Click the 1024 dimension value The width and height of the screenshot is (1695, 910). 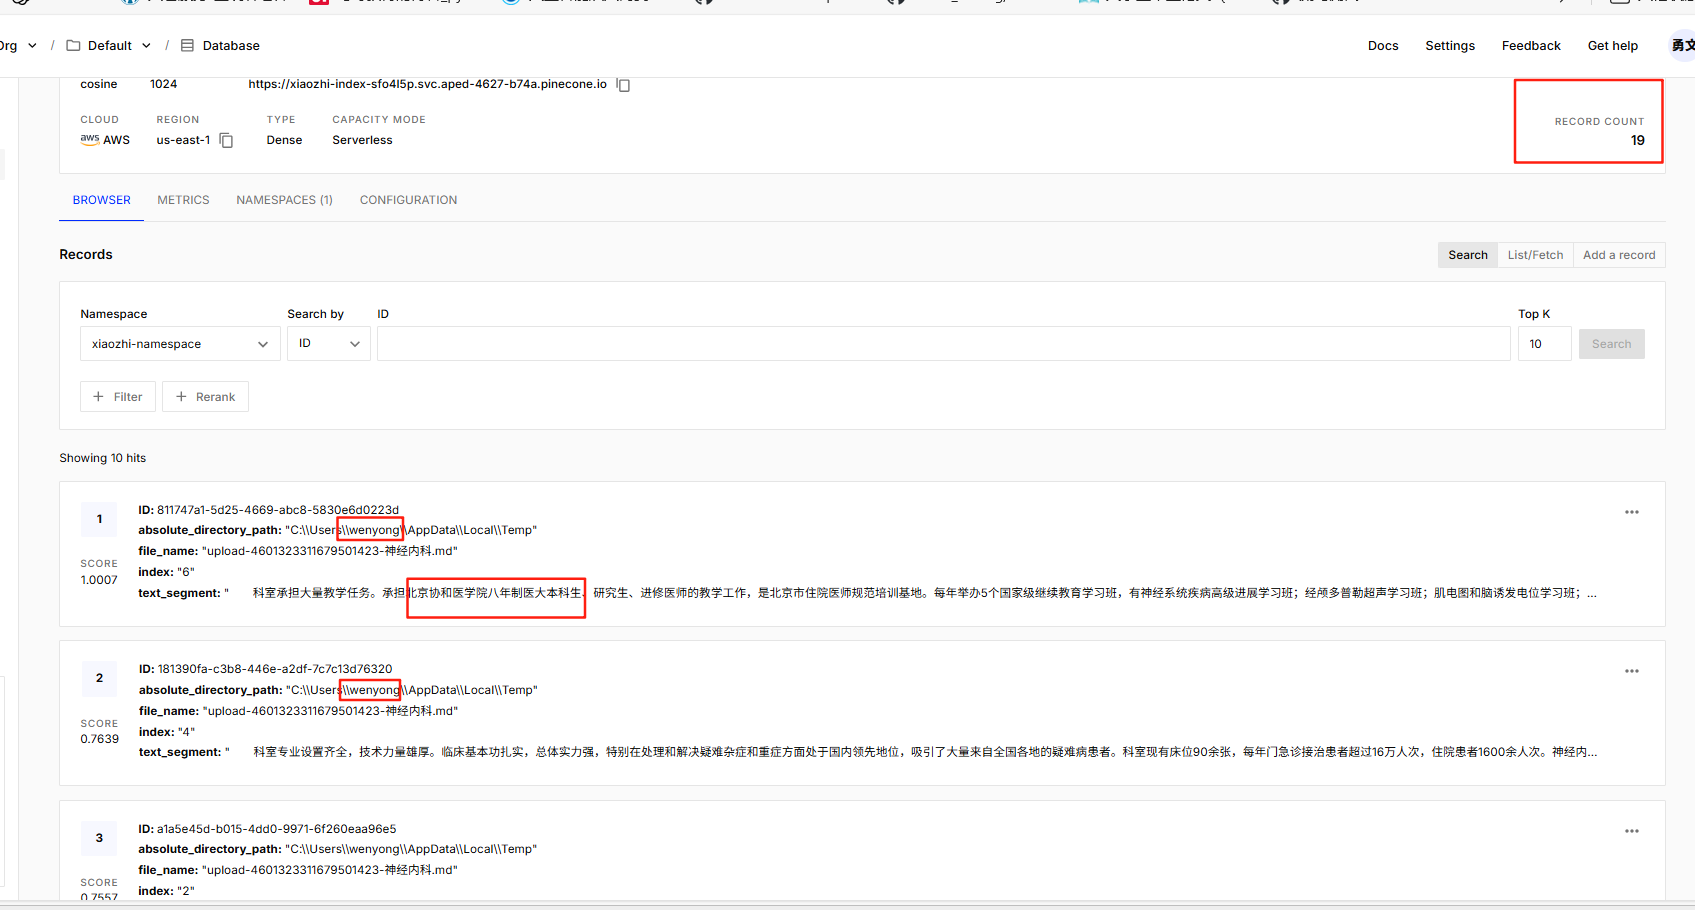163,84
